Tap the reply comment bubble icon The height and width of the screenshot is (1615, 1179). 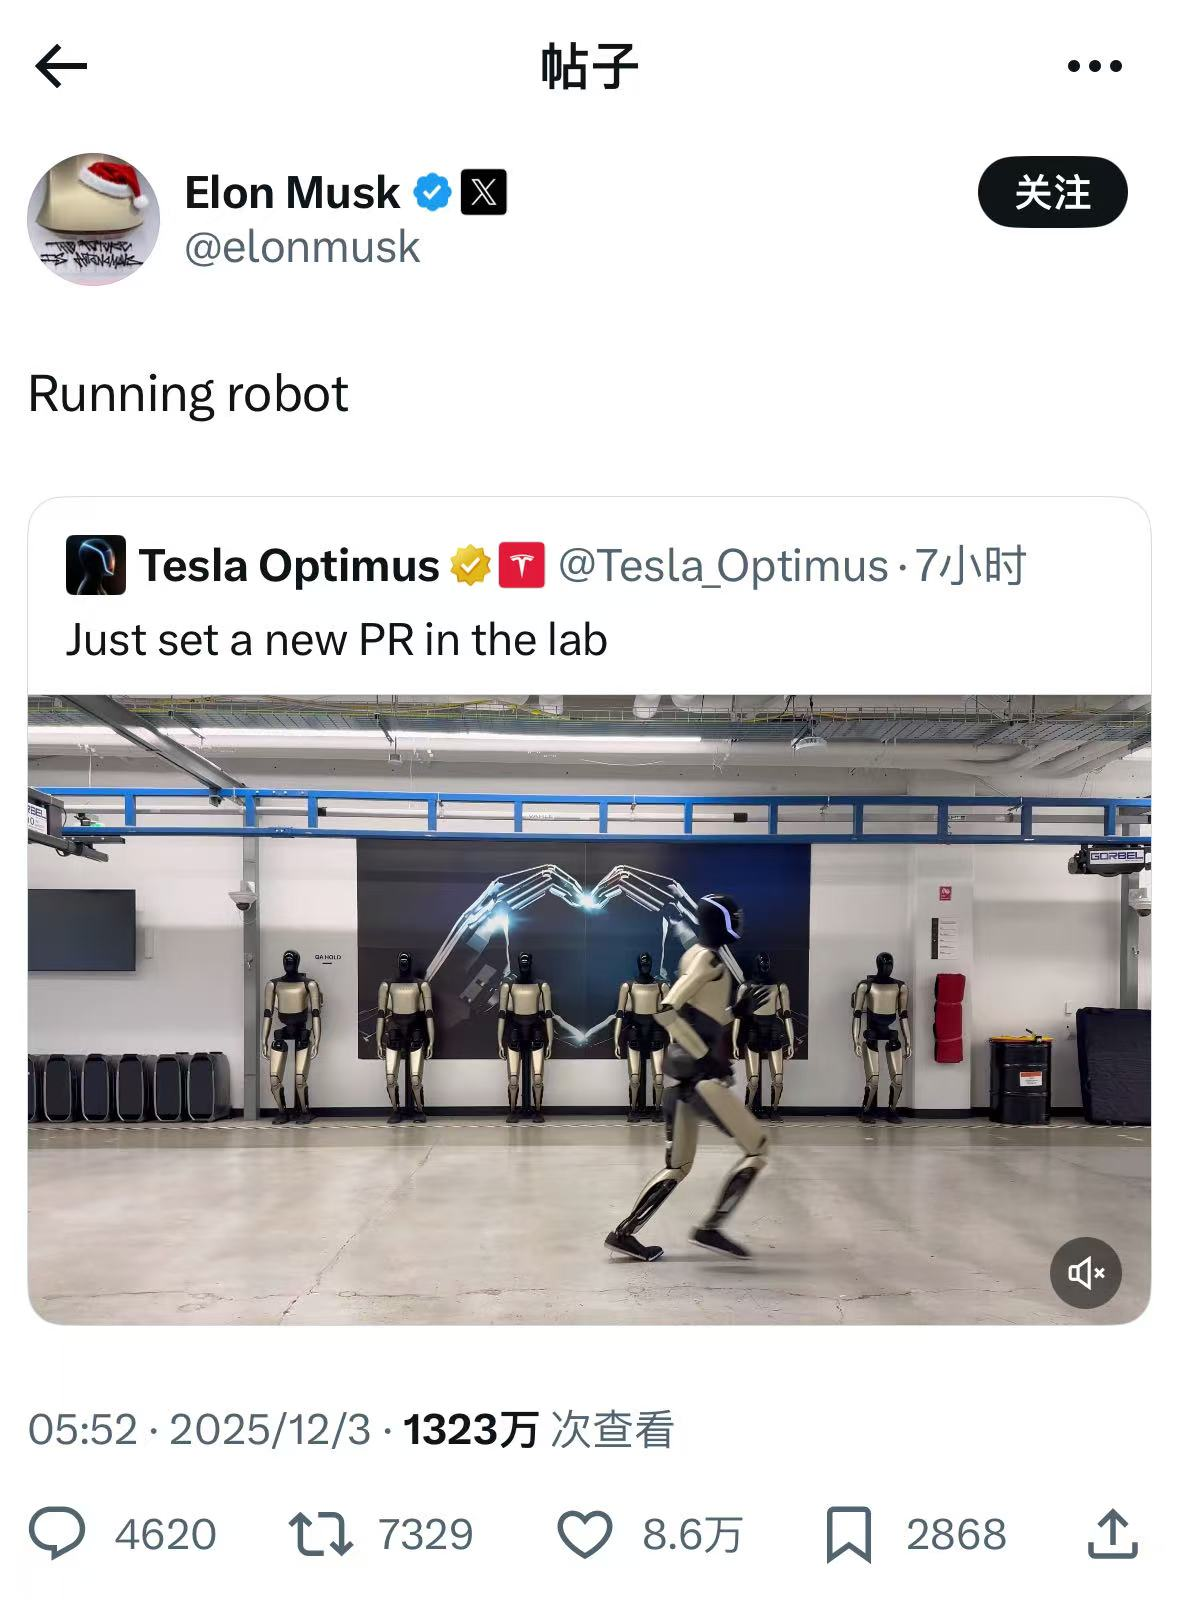[x=57, y=1534]
